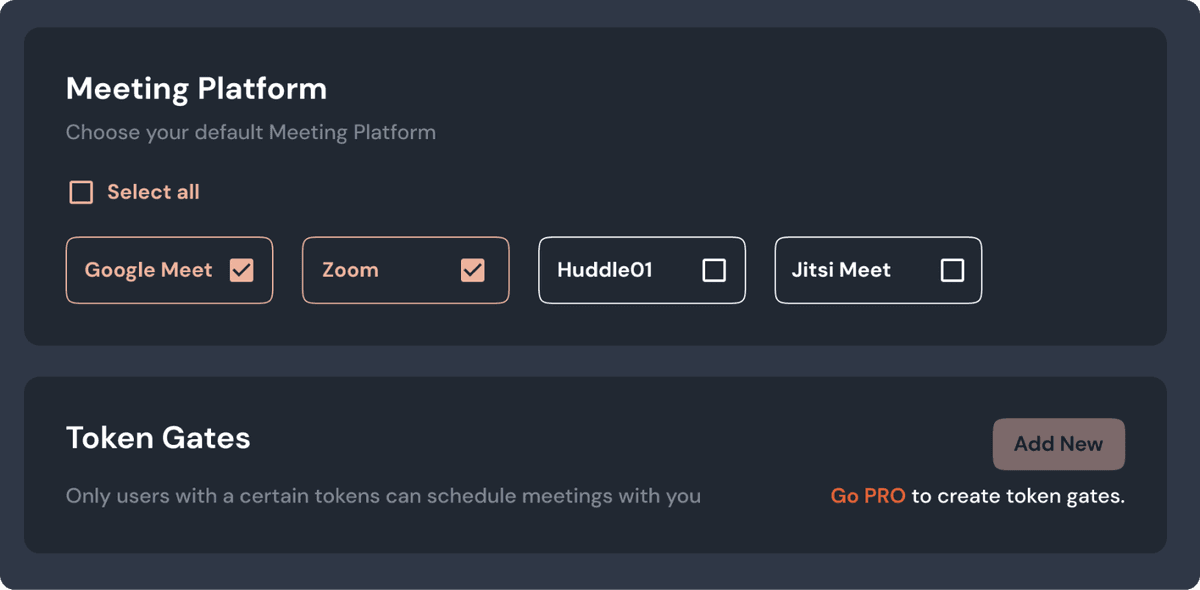Click the Token Gates heading
Image resolution: width=1200 pixels, height=590 pixels.
coord(158,438)
